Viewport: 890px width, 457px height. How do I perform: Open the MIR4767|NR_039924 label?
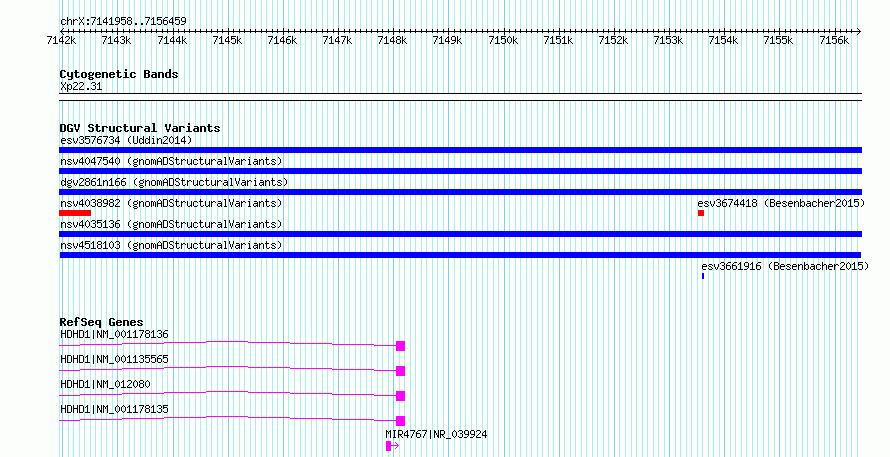[436, 434]
